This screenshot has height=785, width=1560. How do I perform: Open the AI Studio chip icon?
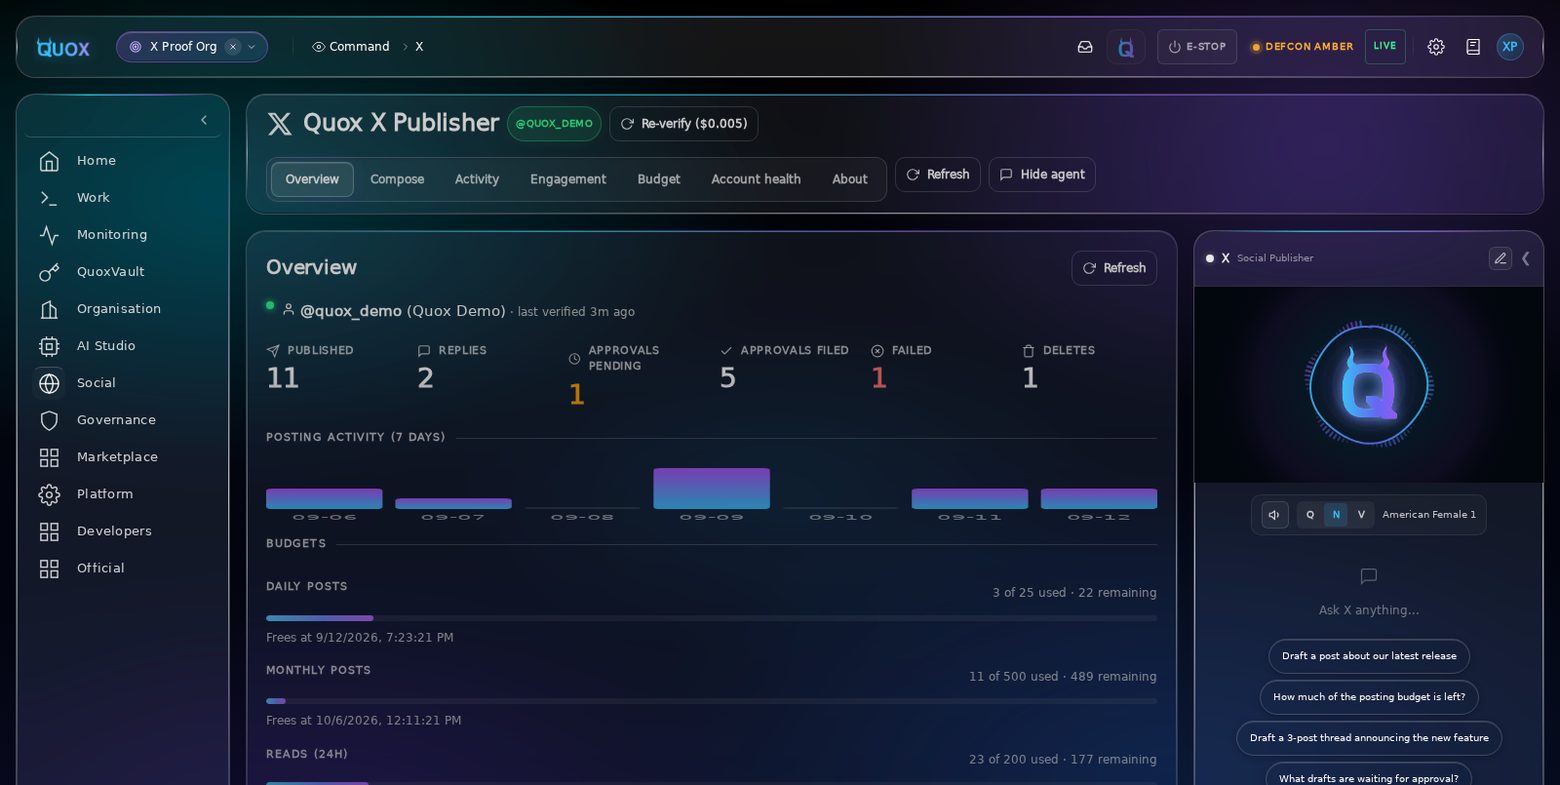(x=49, y=346)
